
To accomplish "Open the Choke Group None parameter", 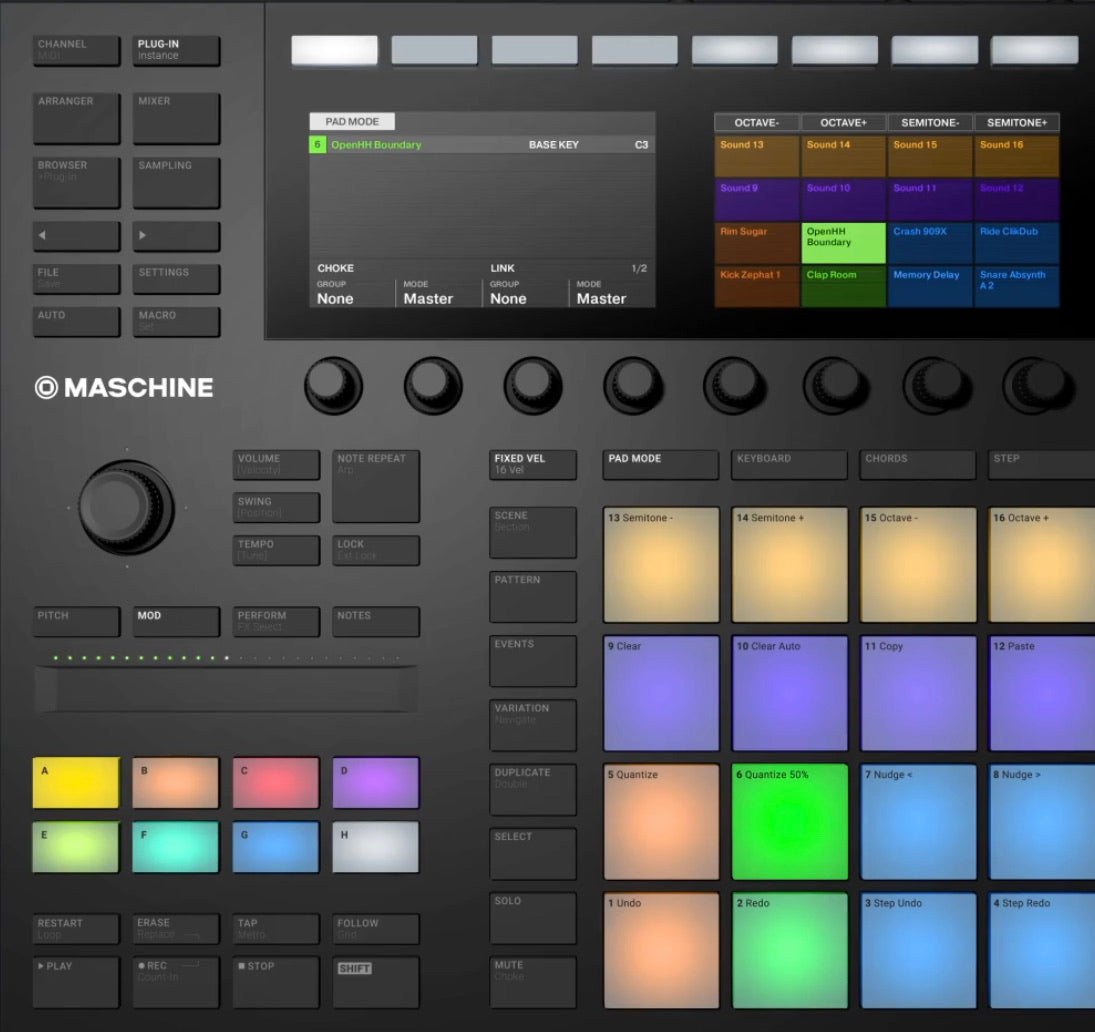I will 352,293.
